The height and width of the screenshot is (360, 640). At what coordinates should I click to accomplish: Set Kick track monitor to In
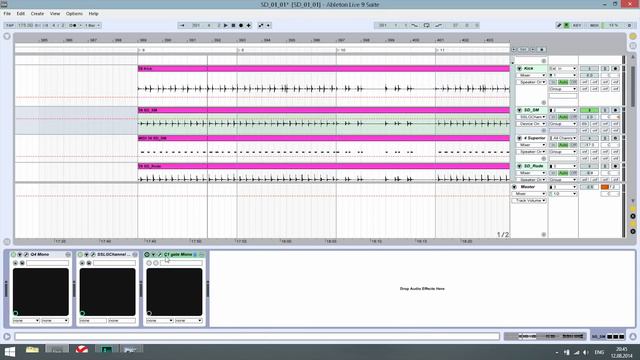tap(553, 82)
